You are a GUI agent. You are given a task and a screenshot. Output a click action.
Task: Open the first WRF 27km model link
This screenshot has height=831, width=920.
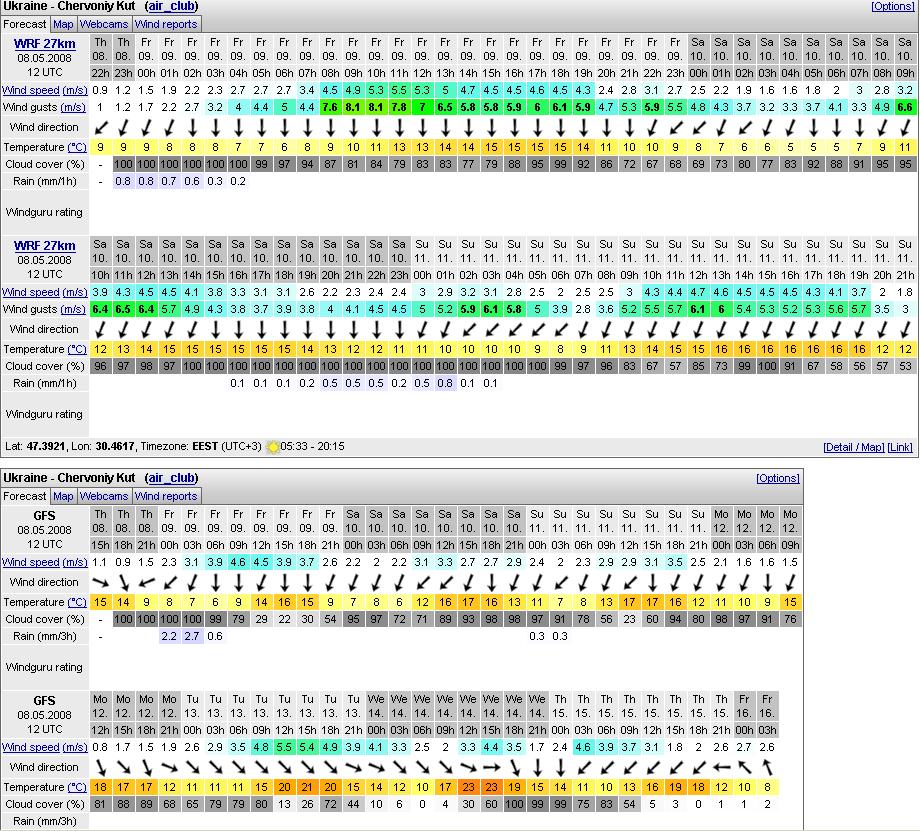coord(44,44)
